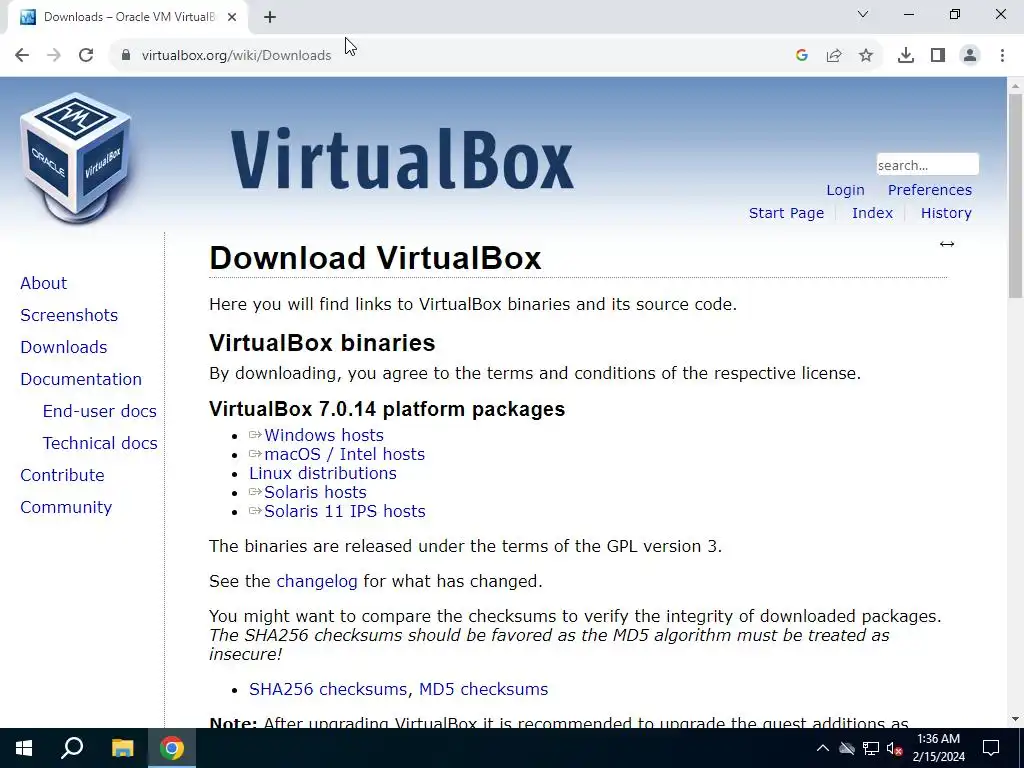
Task: Open About in the sidebar
Action: (44, 283)
